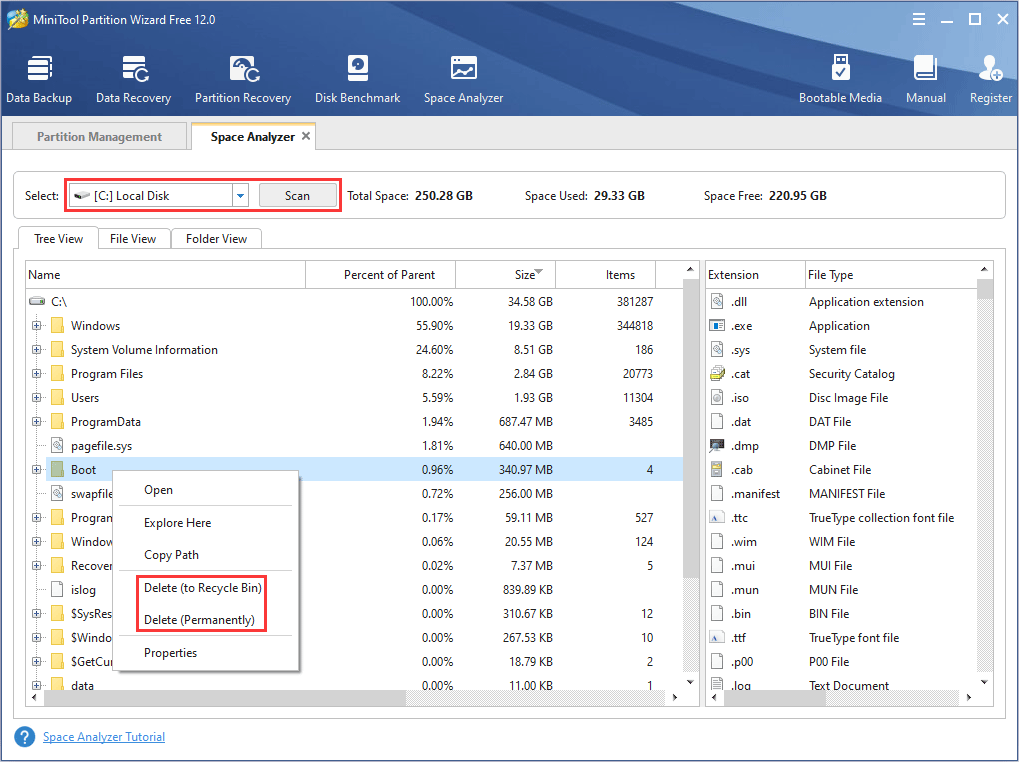Expand the Boot folder node
Image resolution: width=1019 pixels, height=762 pixels.
36,470
